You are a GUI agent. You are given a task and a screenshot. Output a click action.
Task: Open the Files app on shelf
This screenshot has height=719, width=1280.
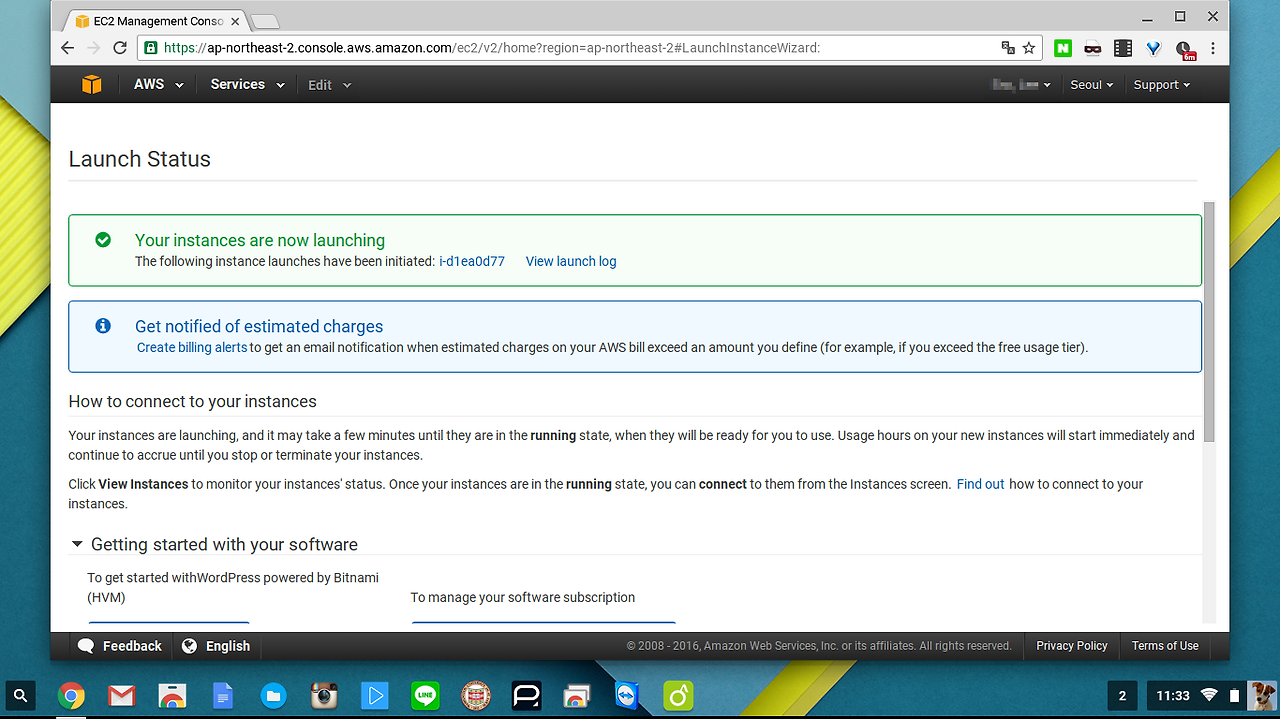point(273,696)
